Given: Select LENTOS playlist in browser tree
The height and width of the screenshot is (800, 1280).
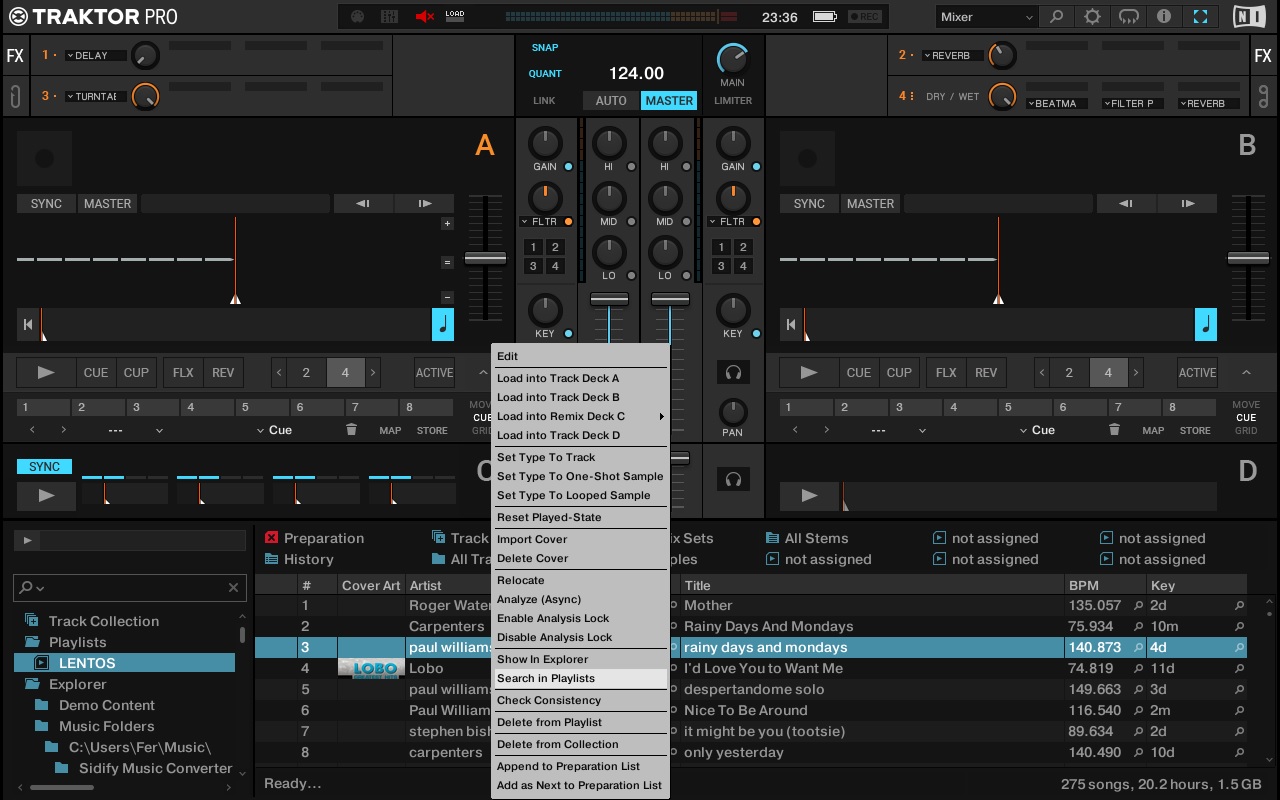Looking at the screenshot, I should point(125,663).
